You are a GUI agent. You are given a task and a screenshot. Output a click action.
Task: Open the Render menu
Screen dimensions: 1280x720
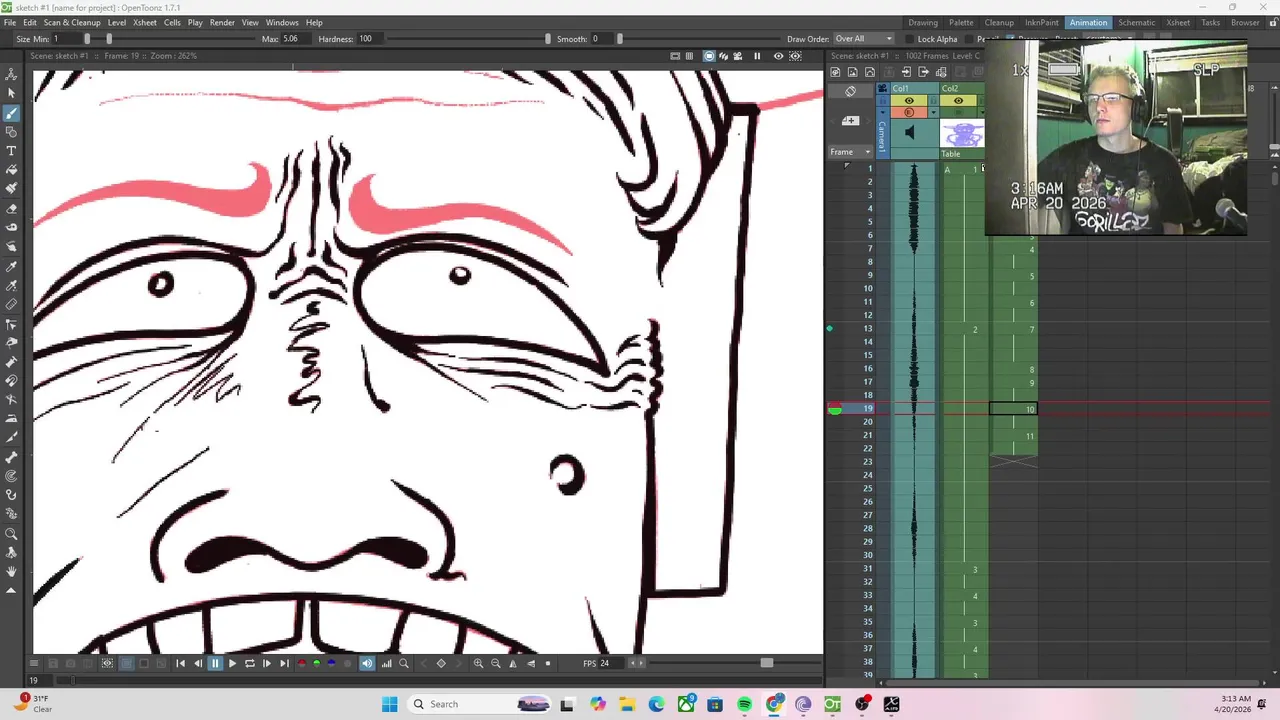222,22
